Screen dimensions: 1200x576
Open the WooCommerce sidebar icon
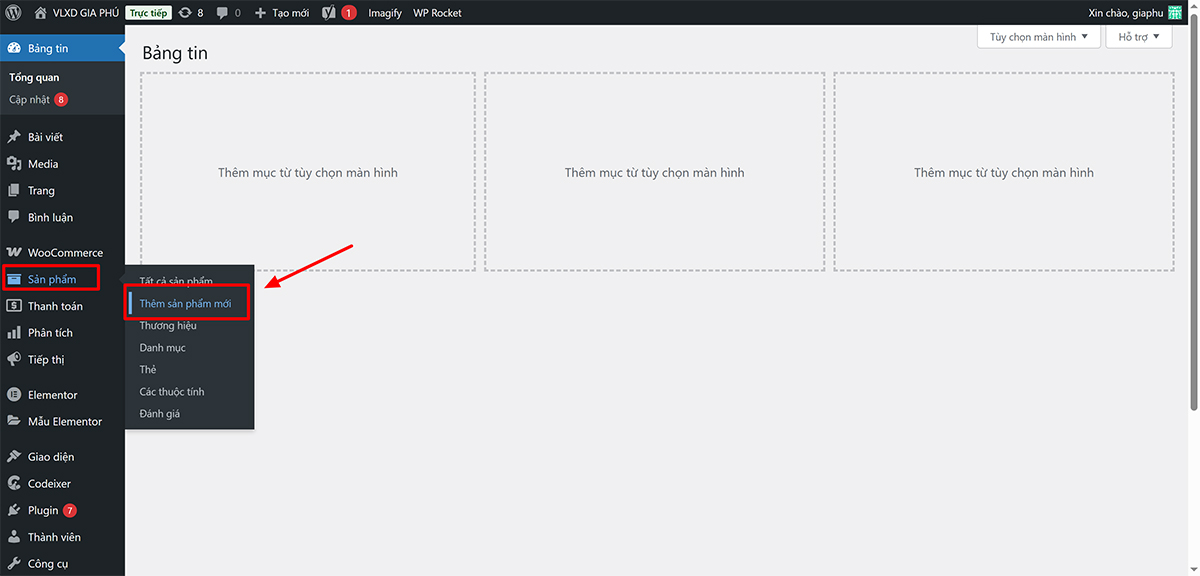tap(14, 253)
